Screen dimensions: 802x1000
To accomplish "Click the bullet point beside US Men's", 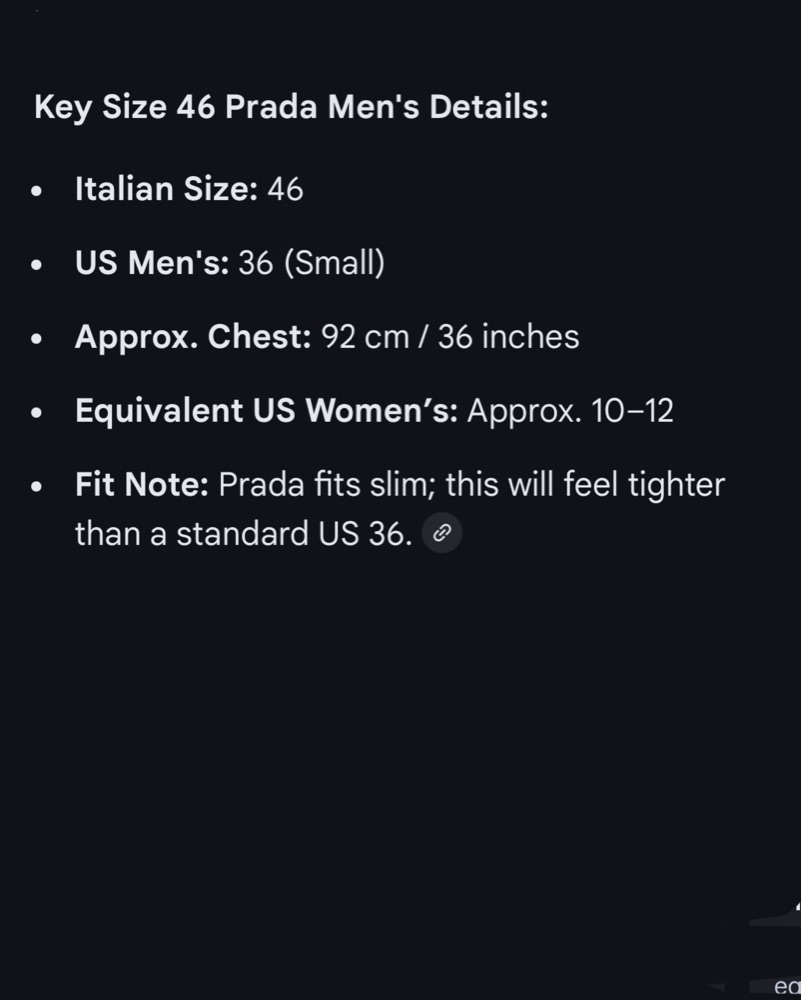I will click(x=37, y=265).
